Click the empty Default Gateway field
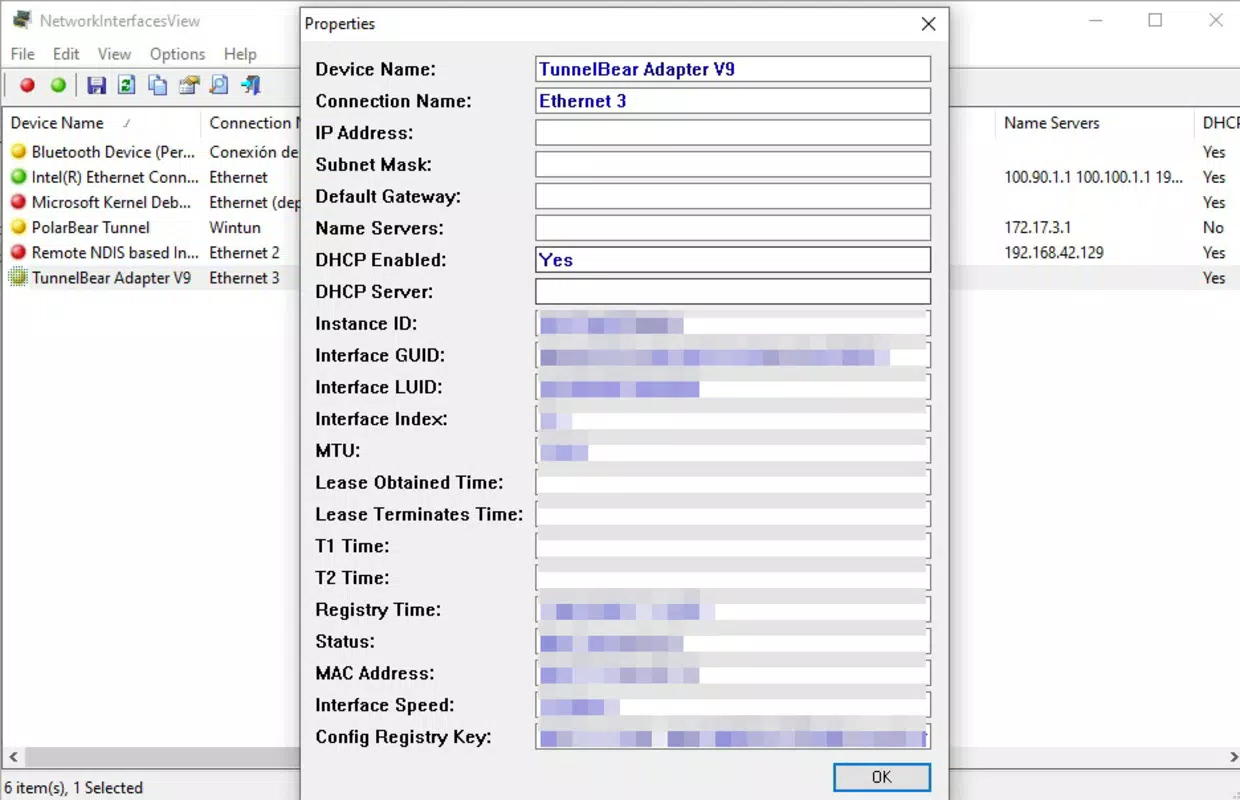This screenshot has width=1240, height=800. click(x=733, y=196)
